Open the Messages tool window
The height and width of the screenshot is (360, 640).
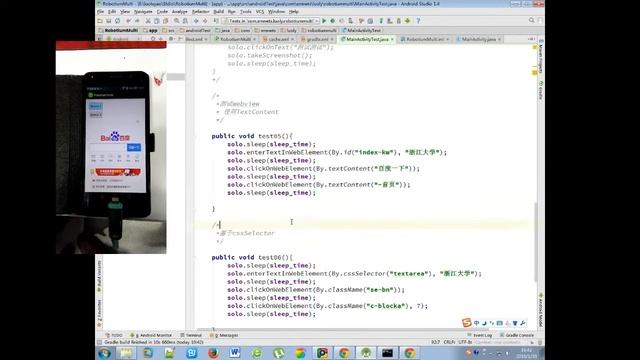coord(224,335)
